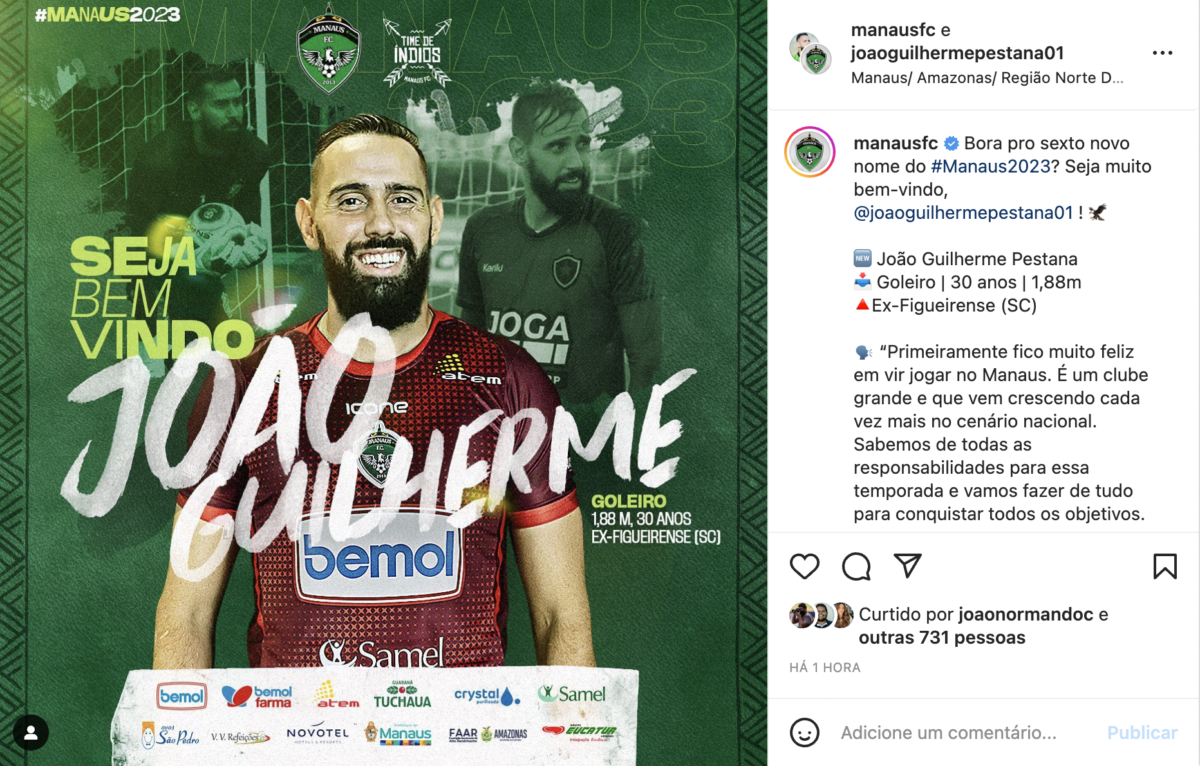Click the tagged people icon on photo
Image resolution: width=1200 pixels, height=766 pixels.
tap(31, 732)
